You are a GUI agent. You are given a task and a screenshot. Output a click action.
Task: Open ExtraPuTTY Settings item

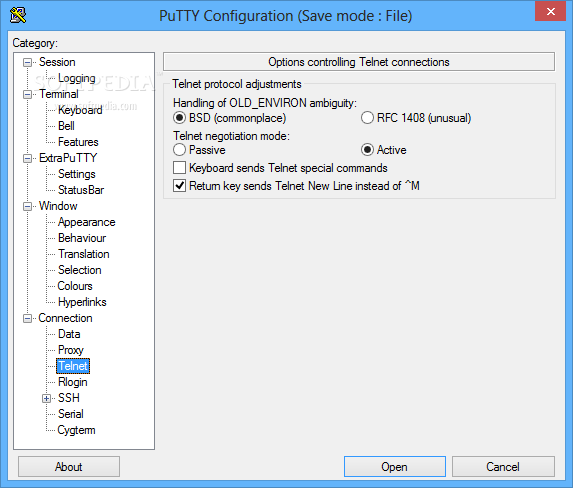pos(77,174)
